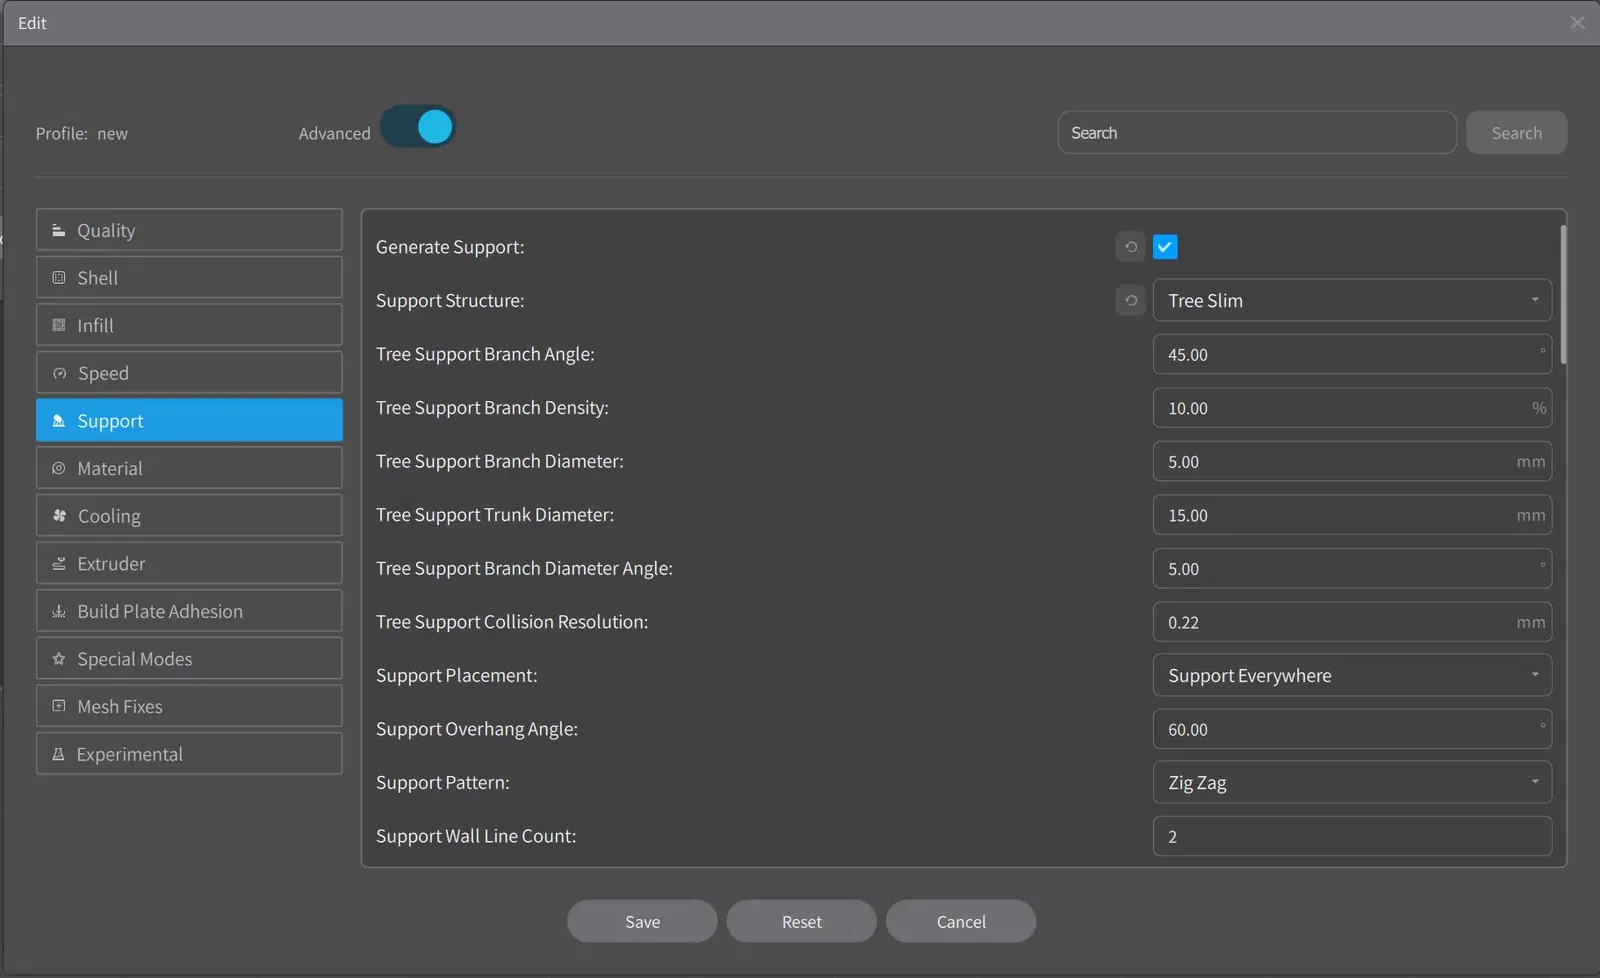The height and width of the screenshot is (978, 1600).
Task: Click the Experimental flask icon
Action: (59, 754)
